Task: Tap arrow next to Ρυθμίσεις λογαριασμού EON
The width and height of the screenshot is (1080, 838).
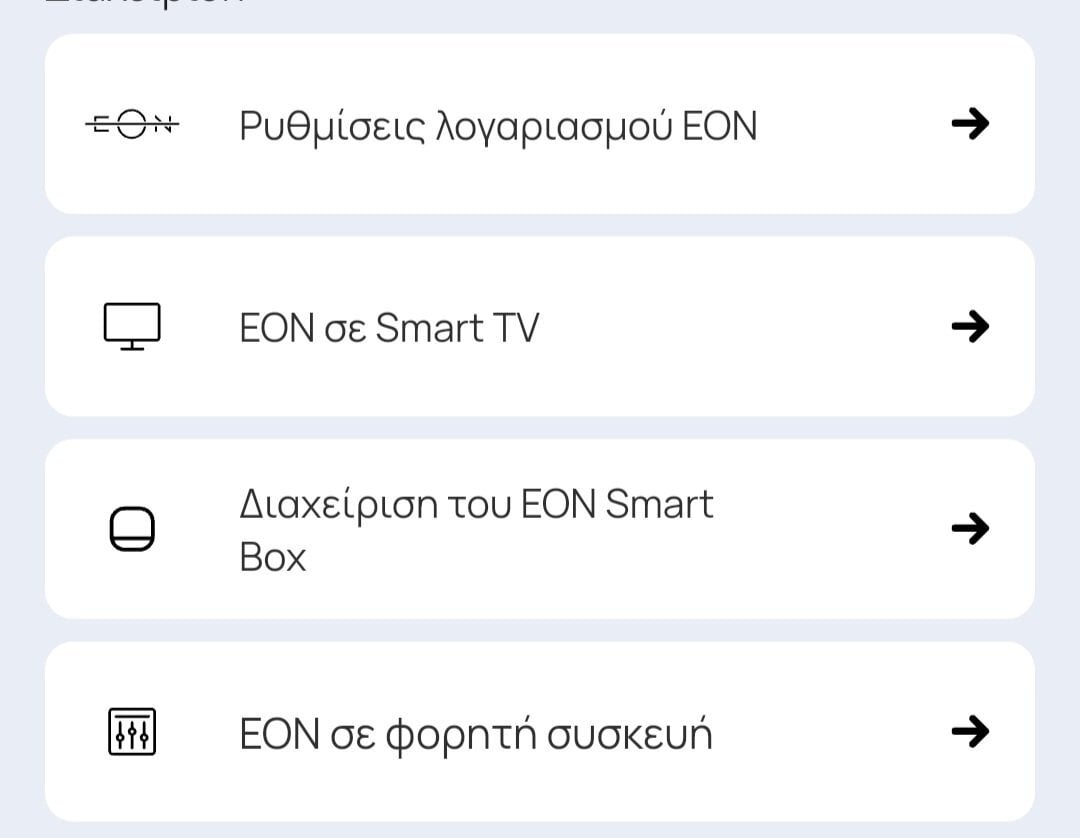Action: pyautogui.click(x=970, y=124)
